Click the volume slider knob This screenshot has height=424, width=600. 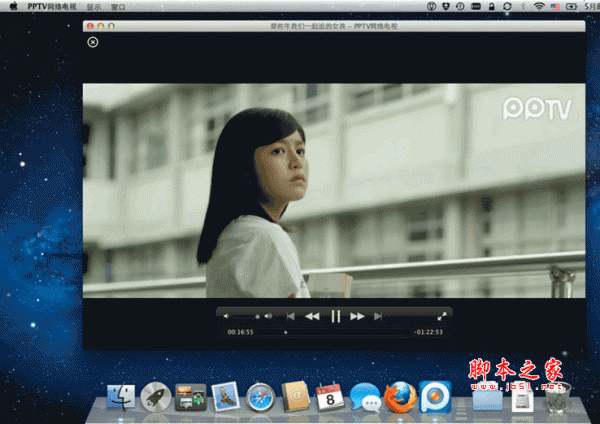pos(258,316)
